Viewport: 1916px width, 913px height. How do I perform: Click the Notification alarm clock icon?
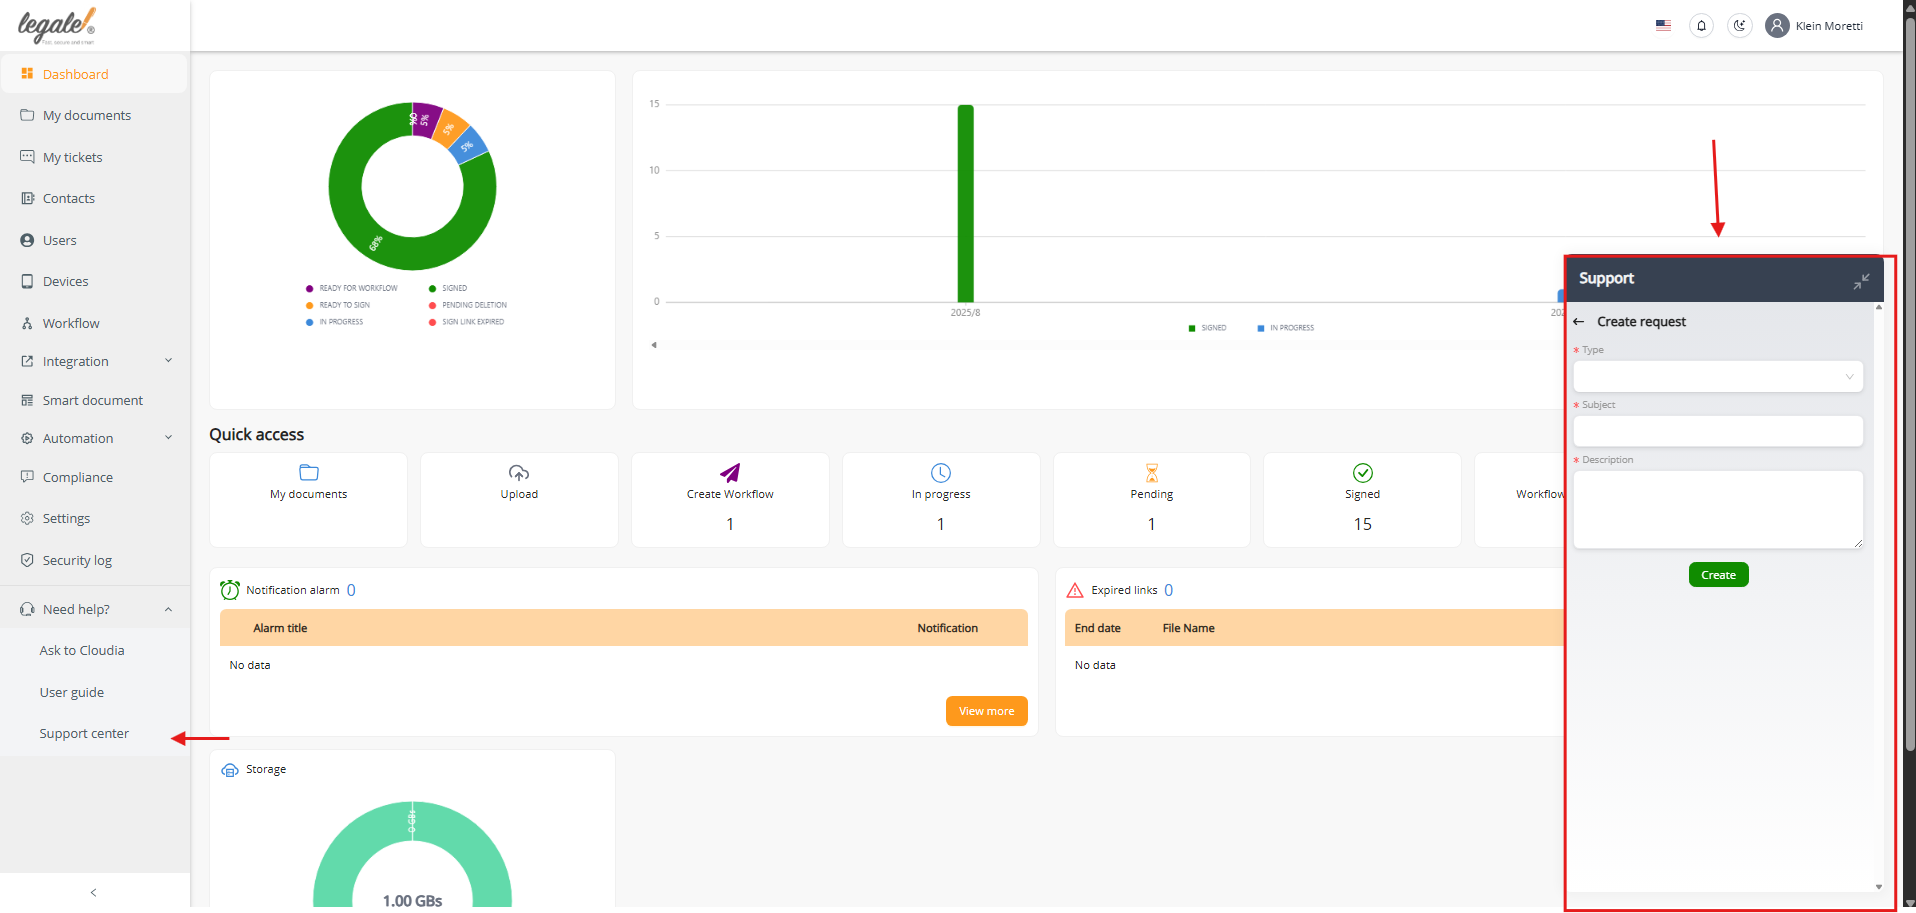point(230,590)
